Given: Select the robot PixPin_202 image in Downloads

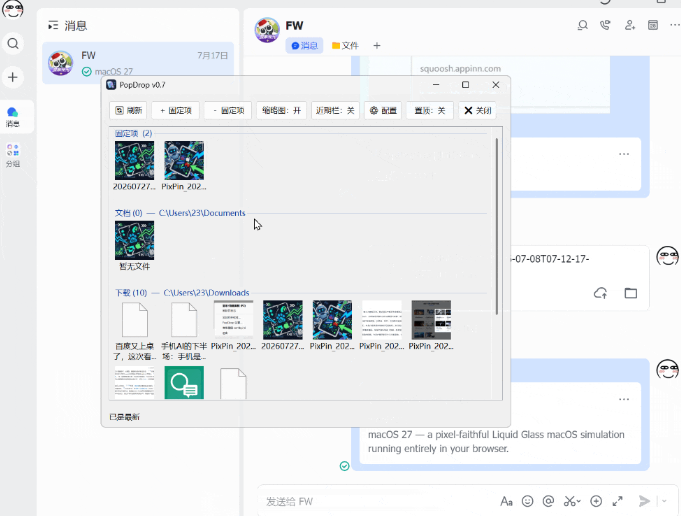Looking at the screenshot, I should tap(332, 325).
